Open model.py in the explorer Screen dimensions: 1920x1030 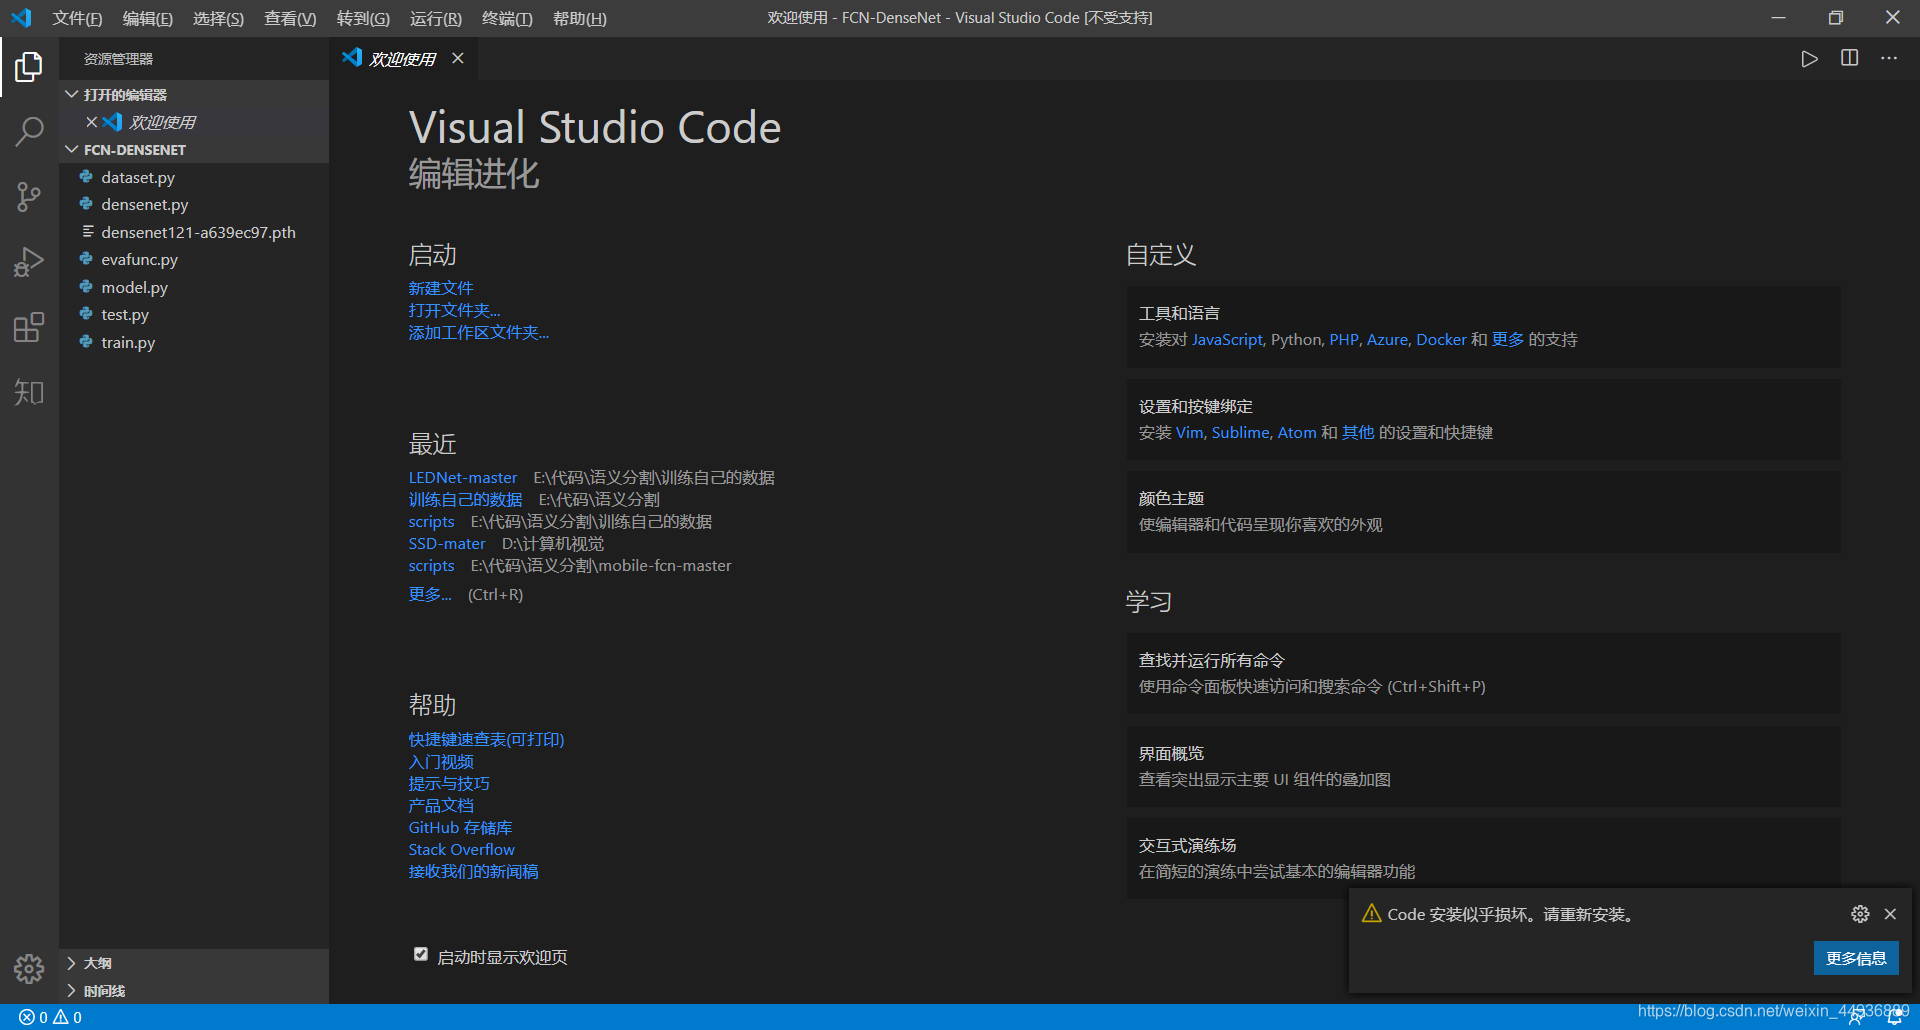point(194,287)
